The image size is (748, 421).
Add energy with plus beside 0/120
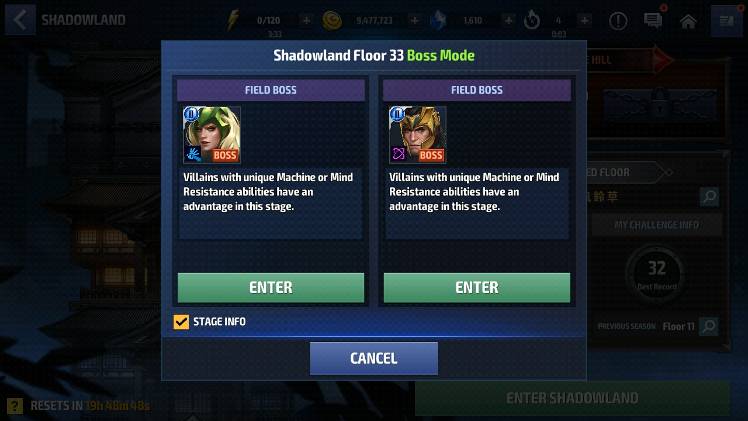306,21
